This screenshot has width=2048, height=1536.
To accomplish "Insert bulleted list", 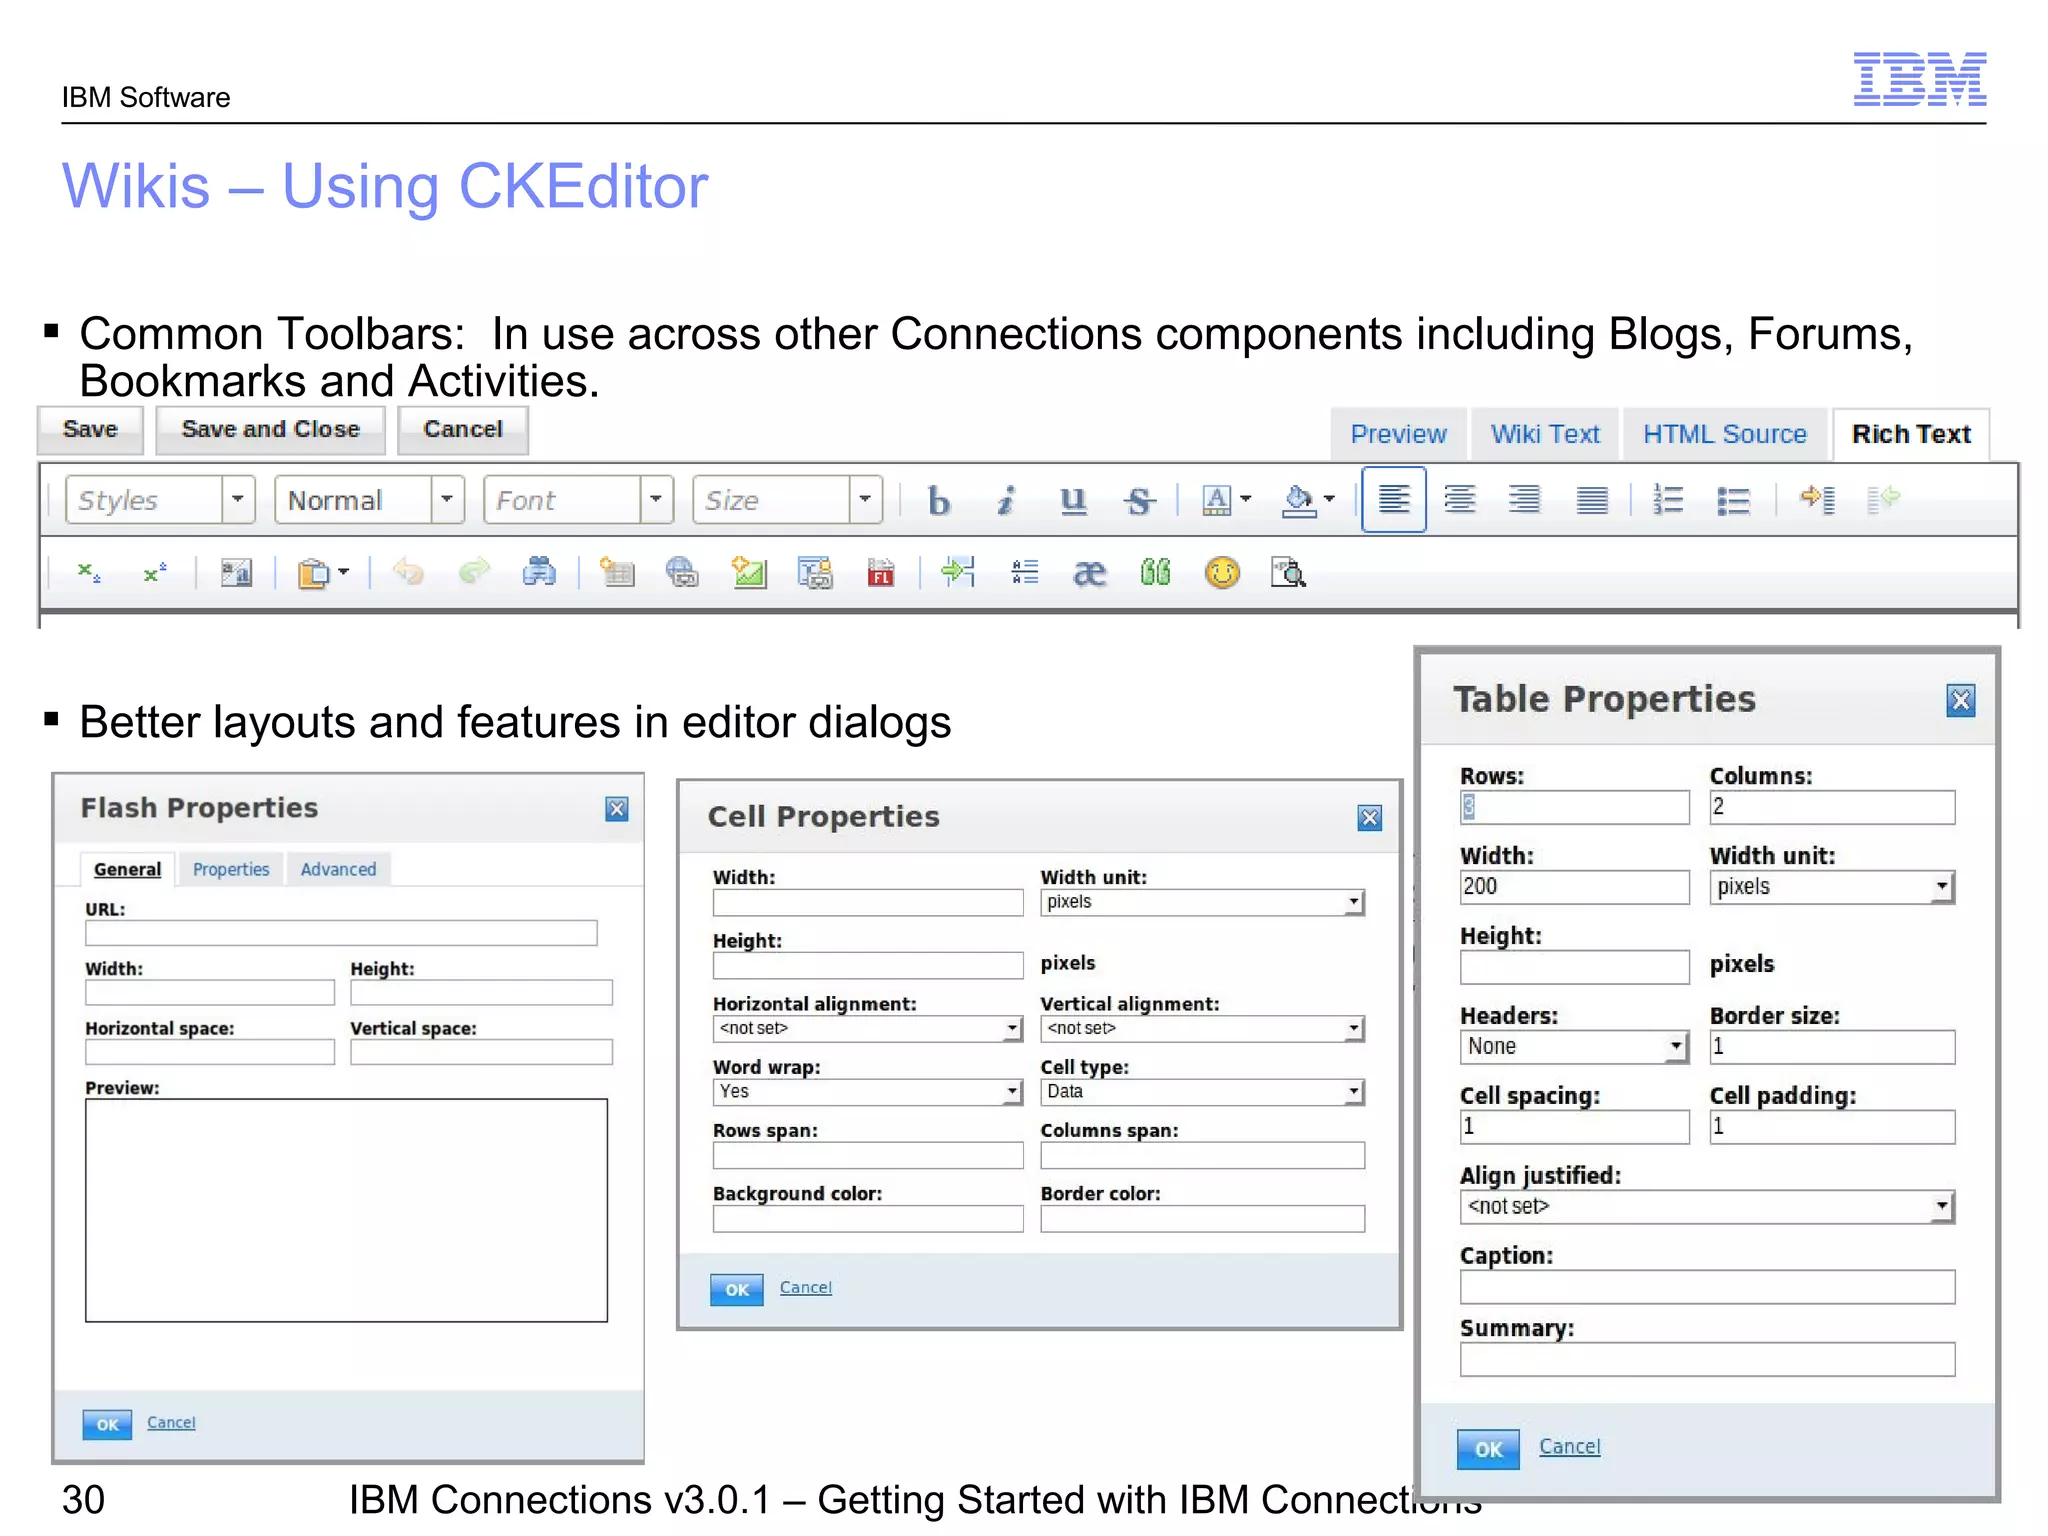I will click(1733, 499).
